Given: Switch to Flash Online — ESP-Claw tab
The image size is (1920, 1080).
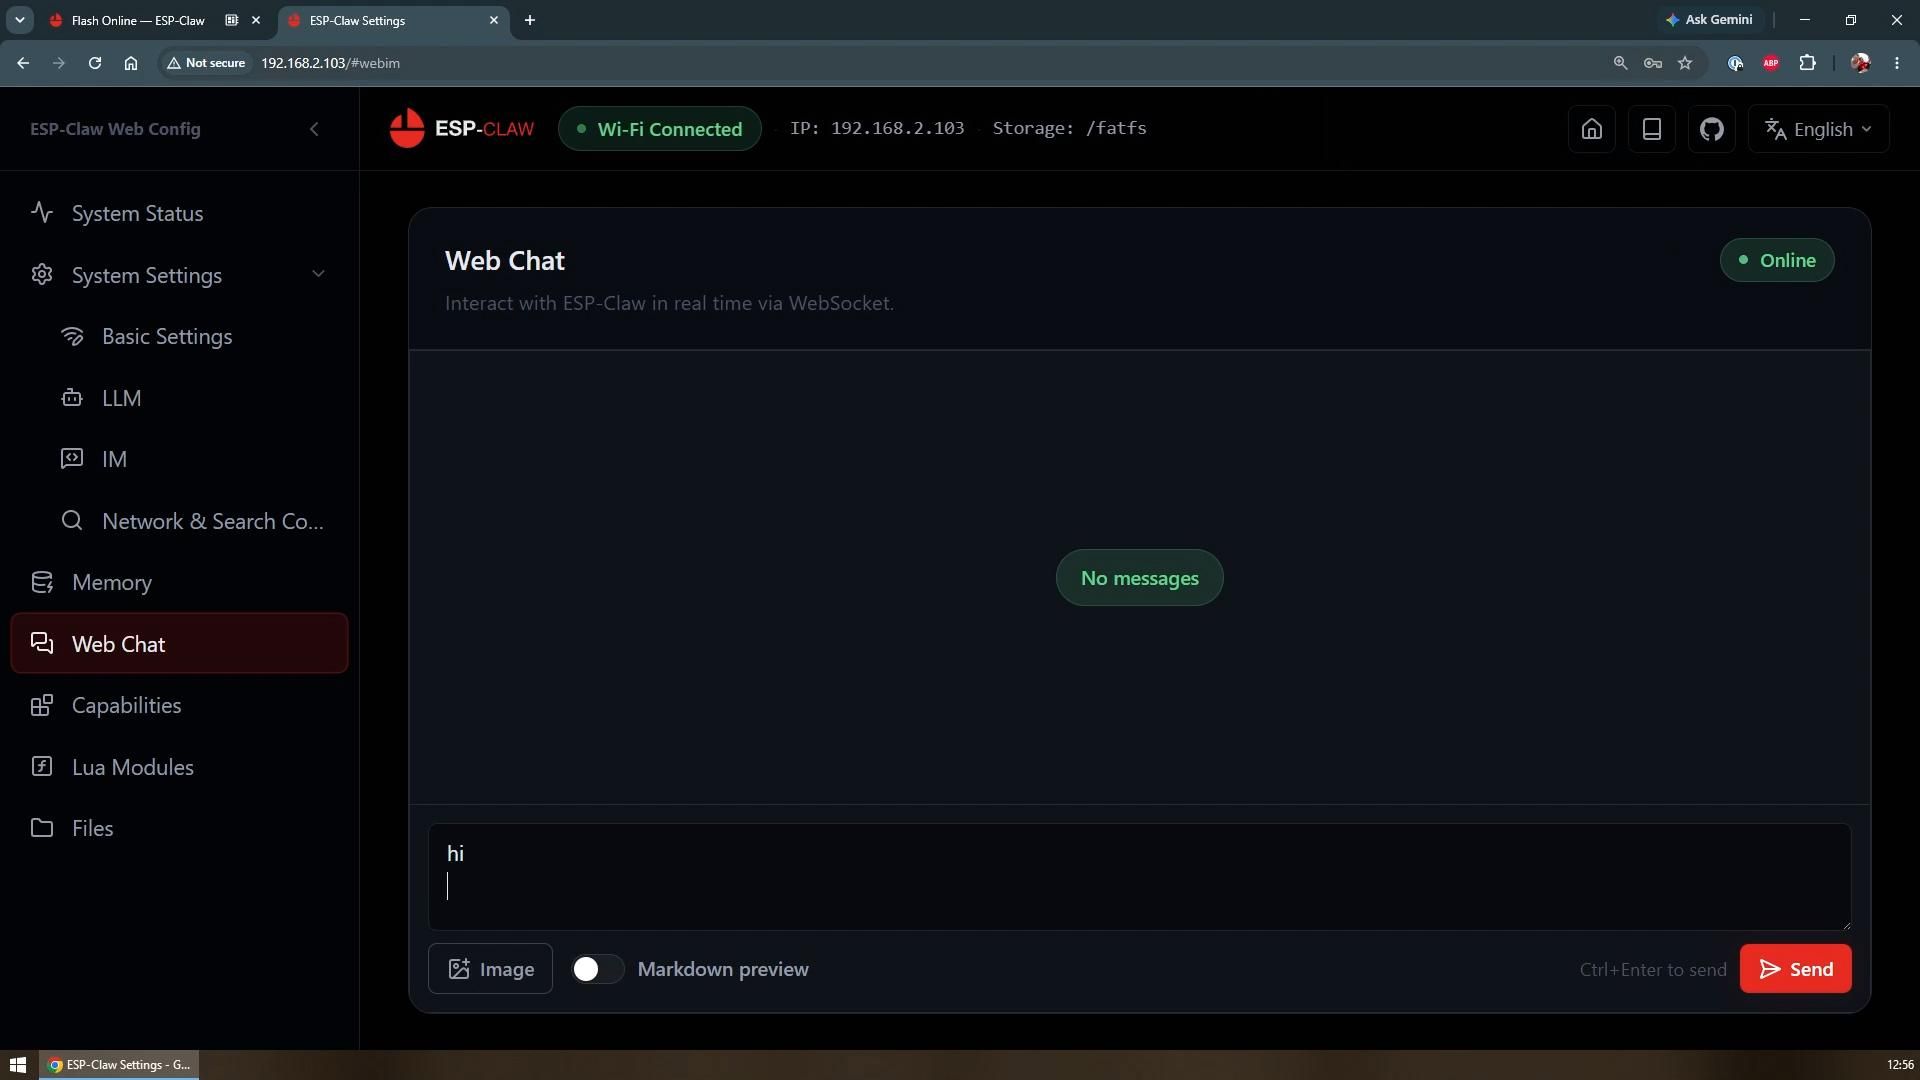Looking at the screenshot, I should click(x=138, y=20).
